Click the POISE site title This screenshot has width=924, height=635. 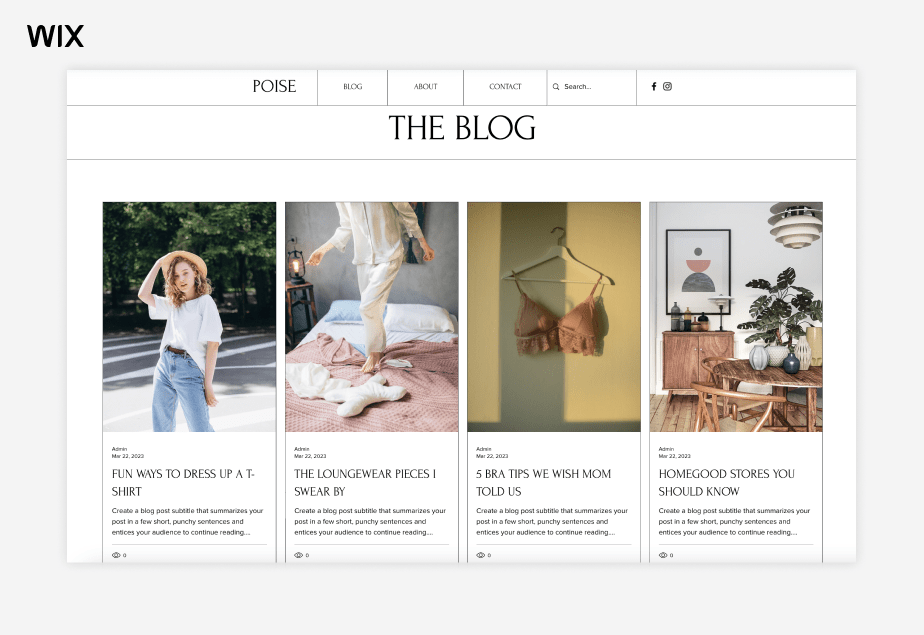point(275,87)
